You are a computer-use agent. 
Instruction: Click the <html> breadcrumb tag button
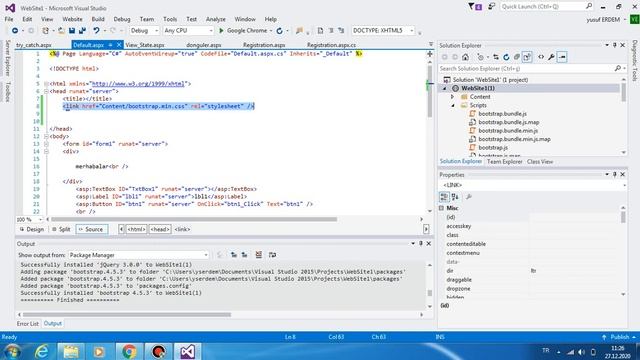[x=136, y=229]
